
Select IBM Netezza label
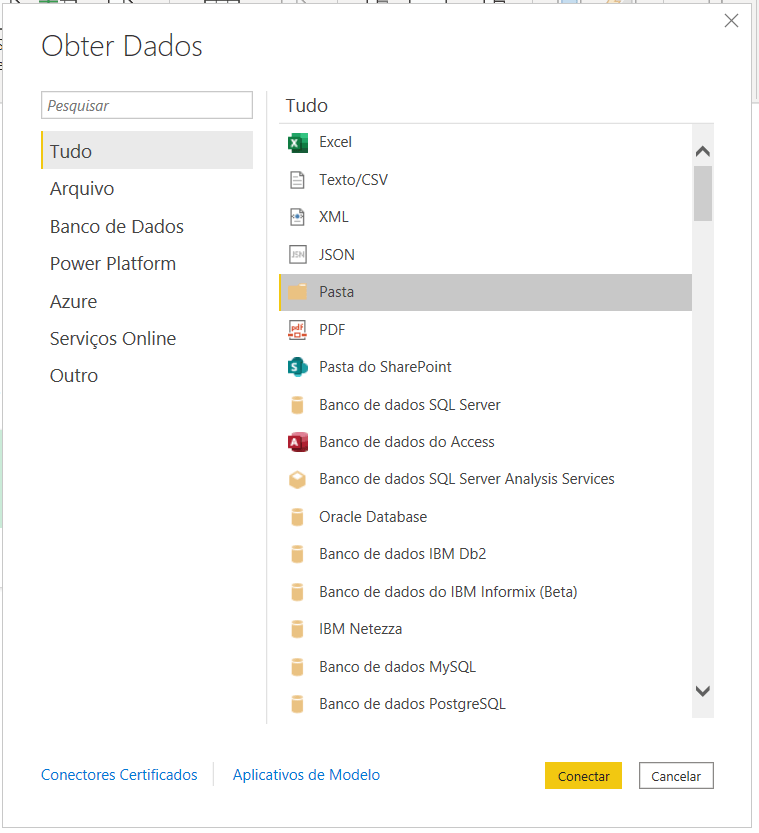coord(360,629)
